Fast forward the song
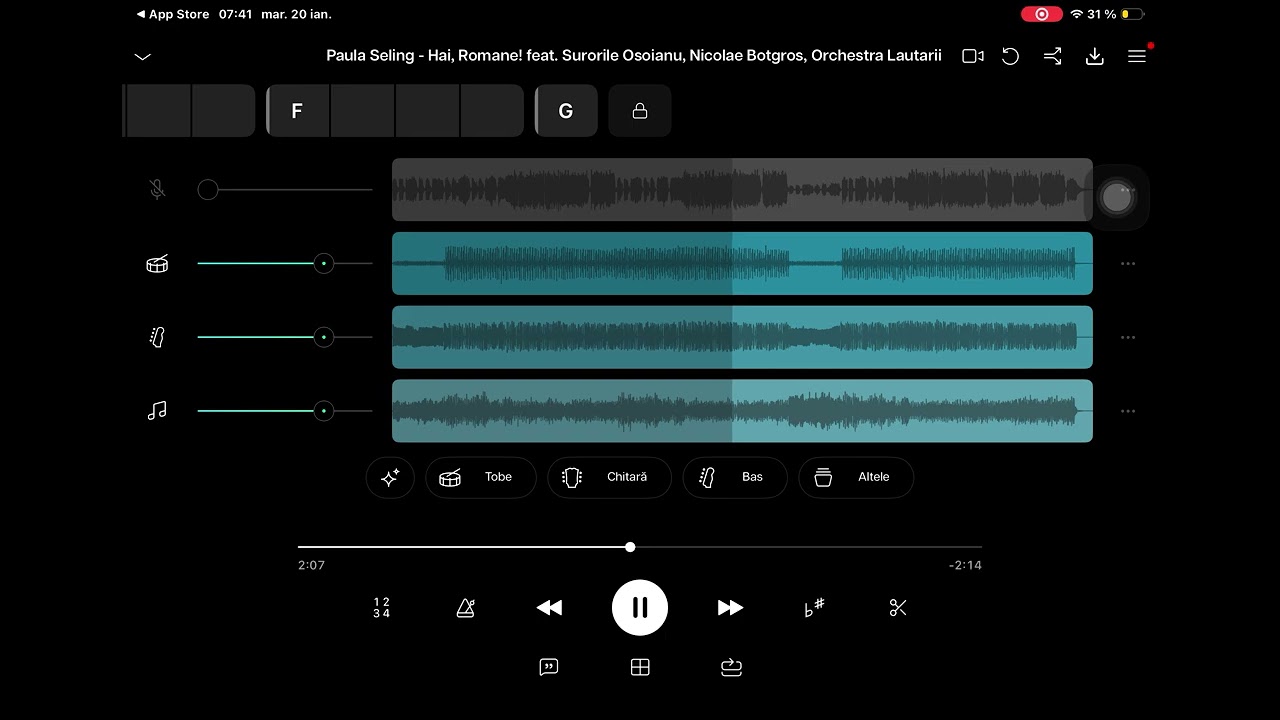The width and height of the screenshot is (1280, 720). (731, 608)
